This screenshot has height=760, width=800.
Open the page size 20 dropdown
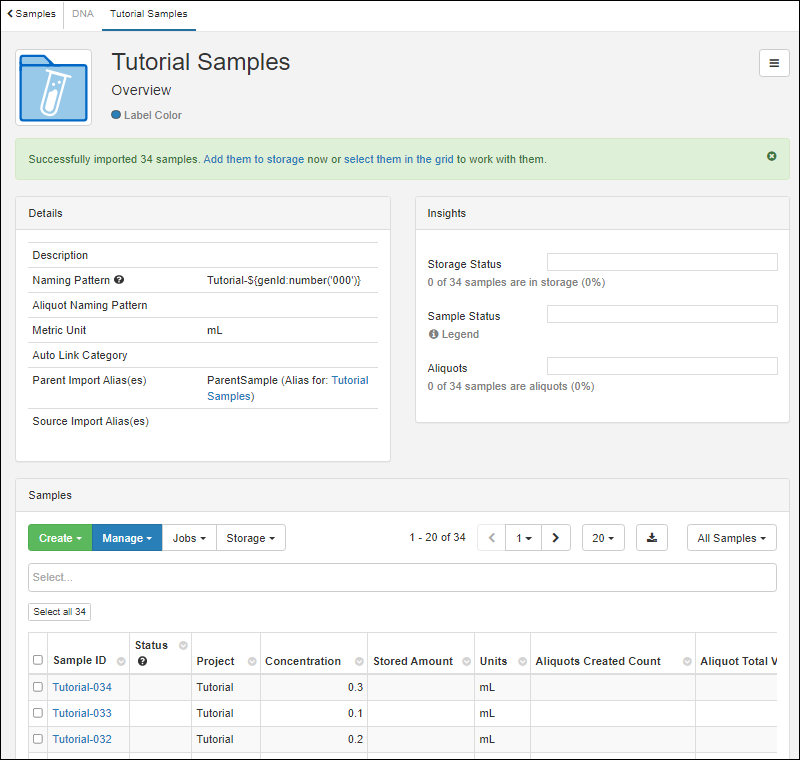pyautogui.click(x=603, y=538)
